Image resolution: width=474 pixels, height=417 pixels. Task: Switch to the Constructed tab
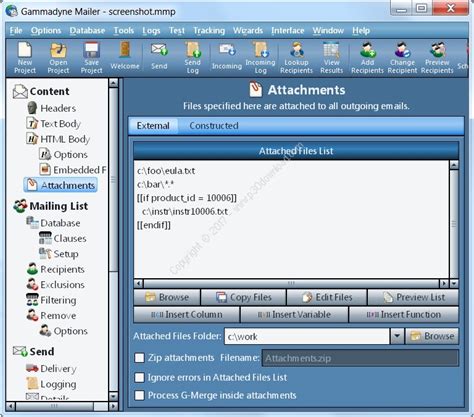click(214, 126)
